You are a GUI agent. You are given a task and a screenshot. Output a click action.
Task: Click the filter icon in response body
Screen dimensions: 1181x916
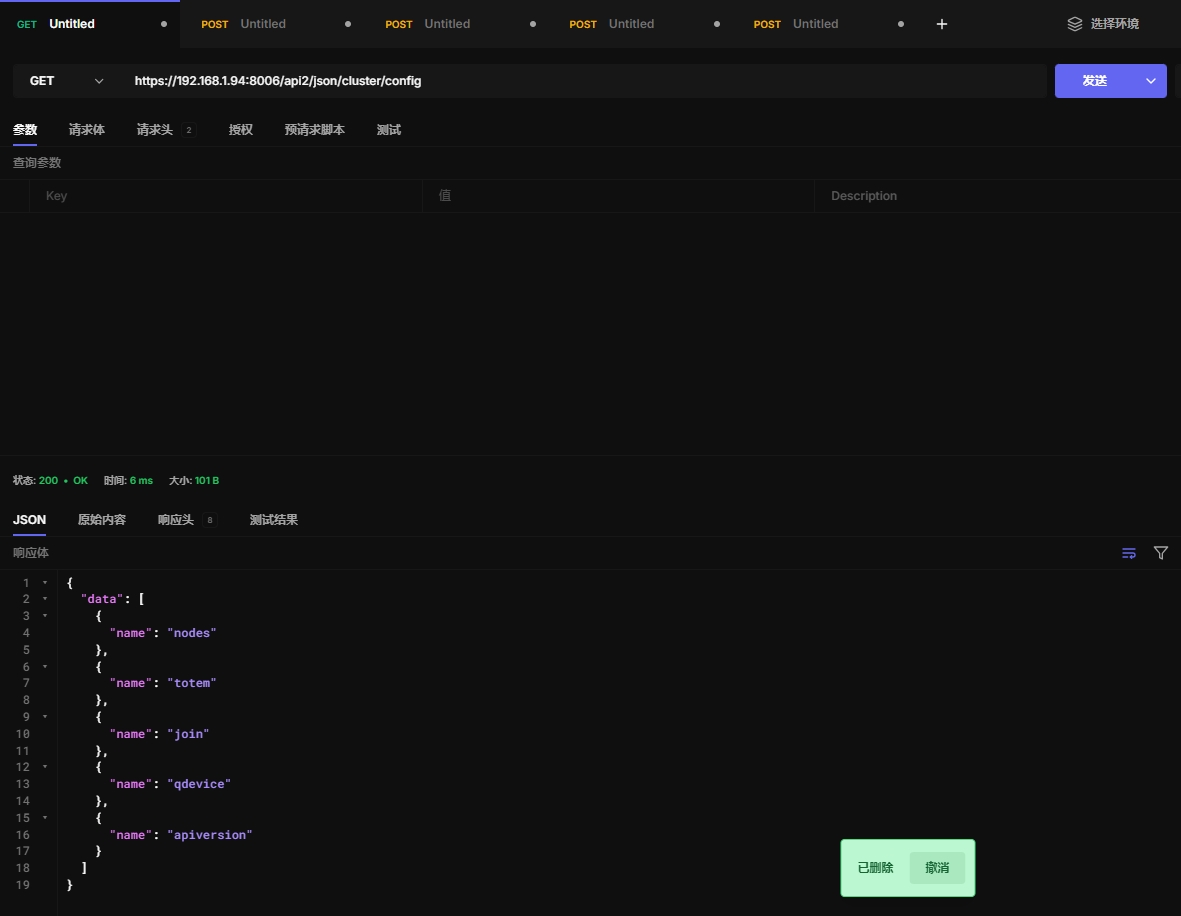click(x=1160, y=553)
